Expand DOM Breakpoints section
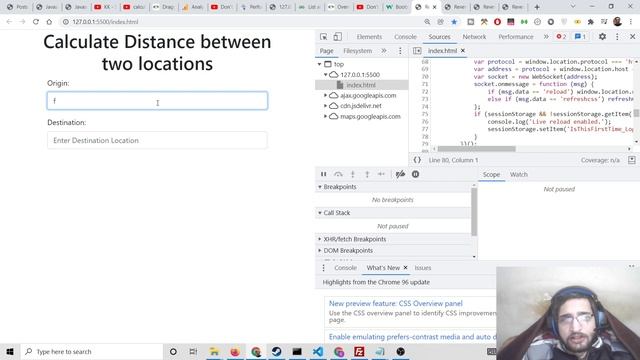The image size is (640, 360). (320, 251)
